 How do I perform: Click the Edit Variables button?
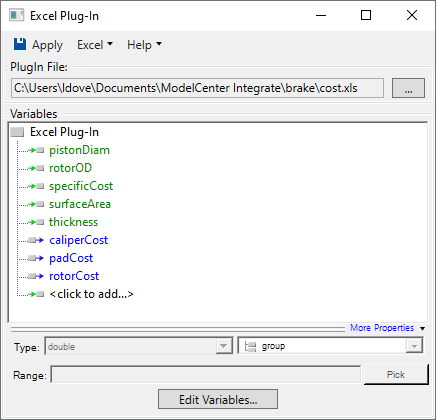click(x=218, y=399)
